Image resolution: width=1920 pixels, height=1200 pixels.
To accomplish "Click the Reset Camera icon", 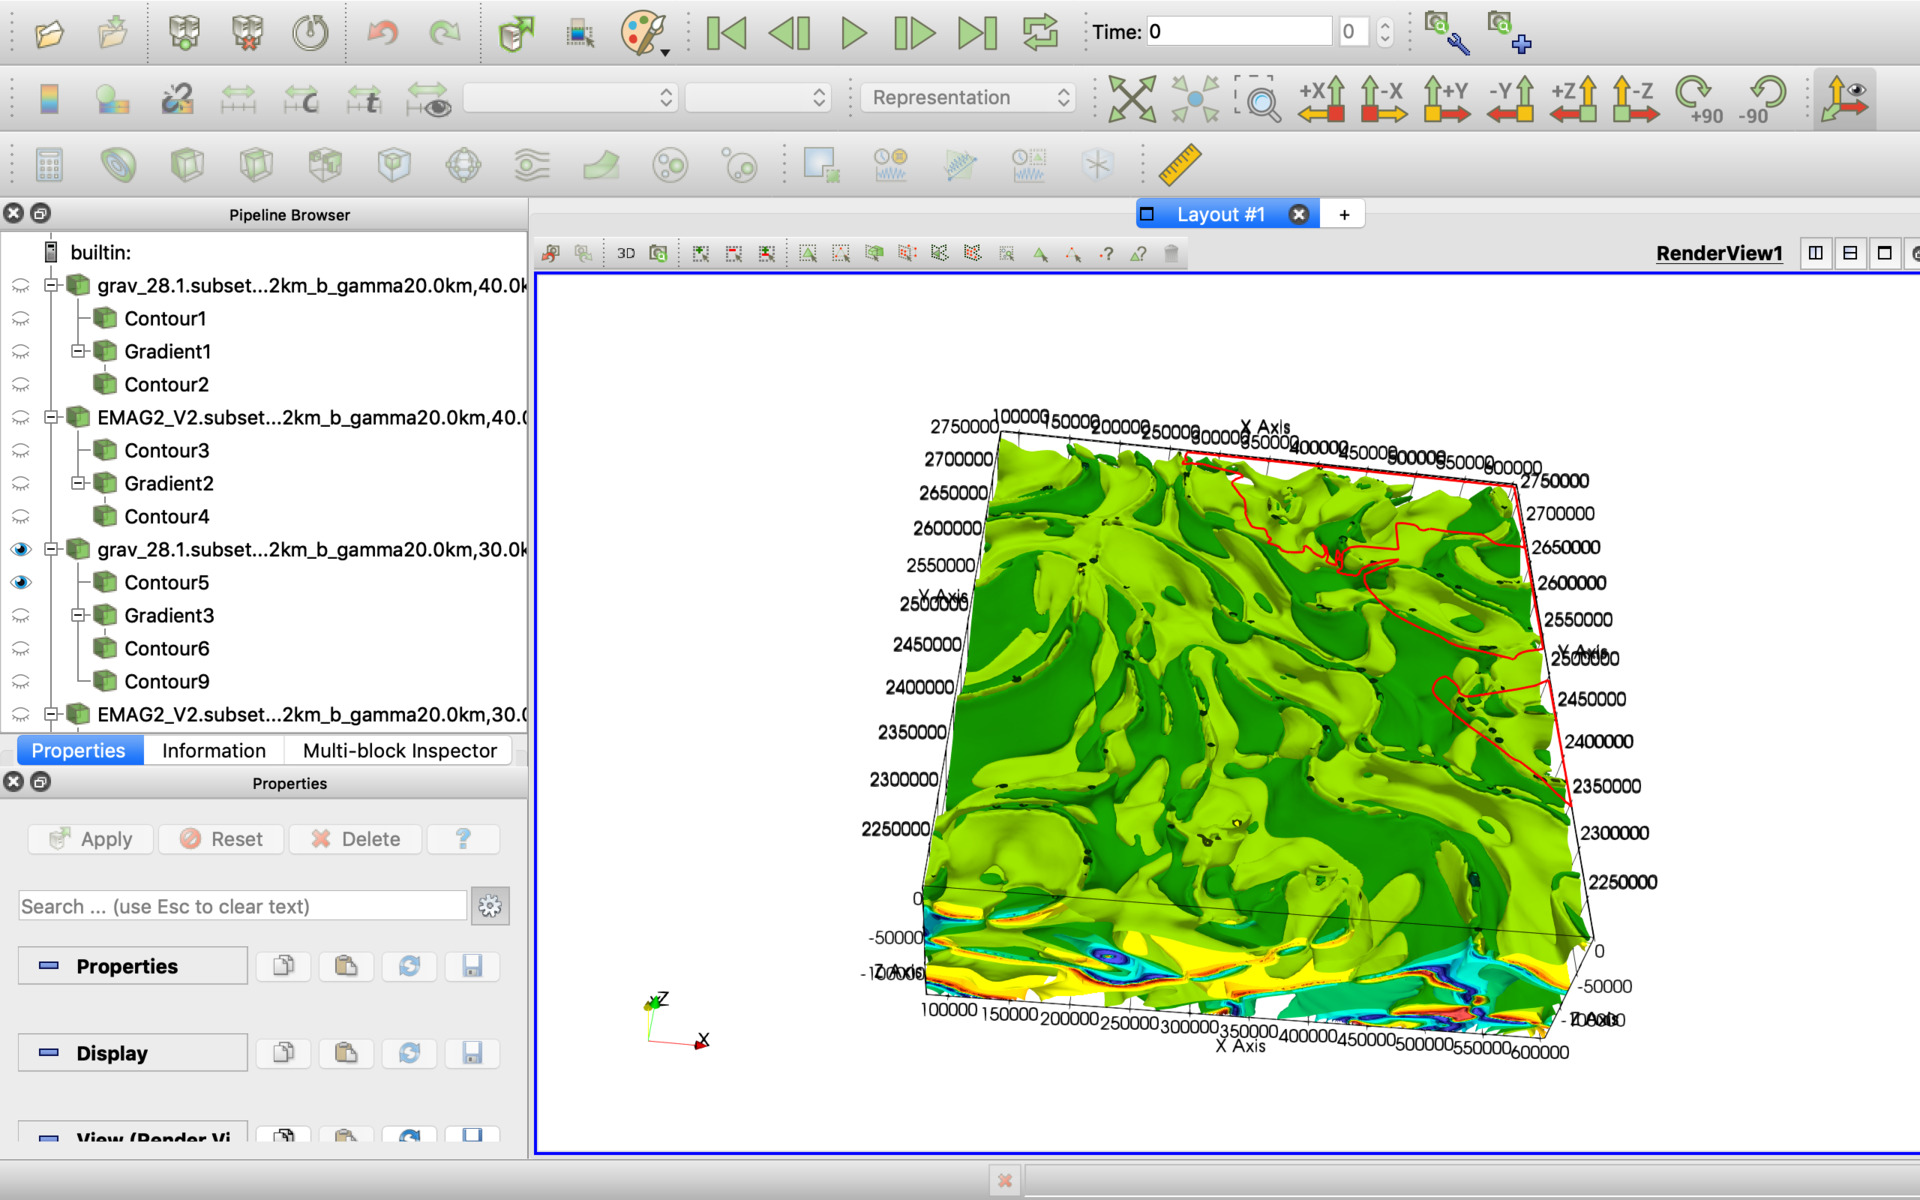I will 1131,98.
